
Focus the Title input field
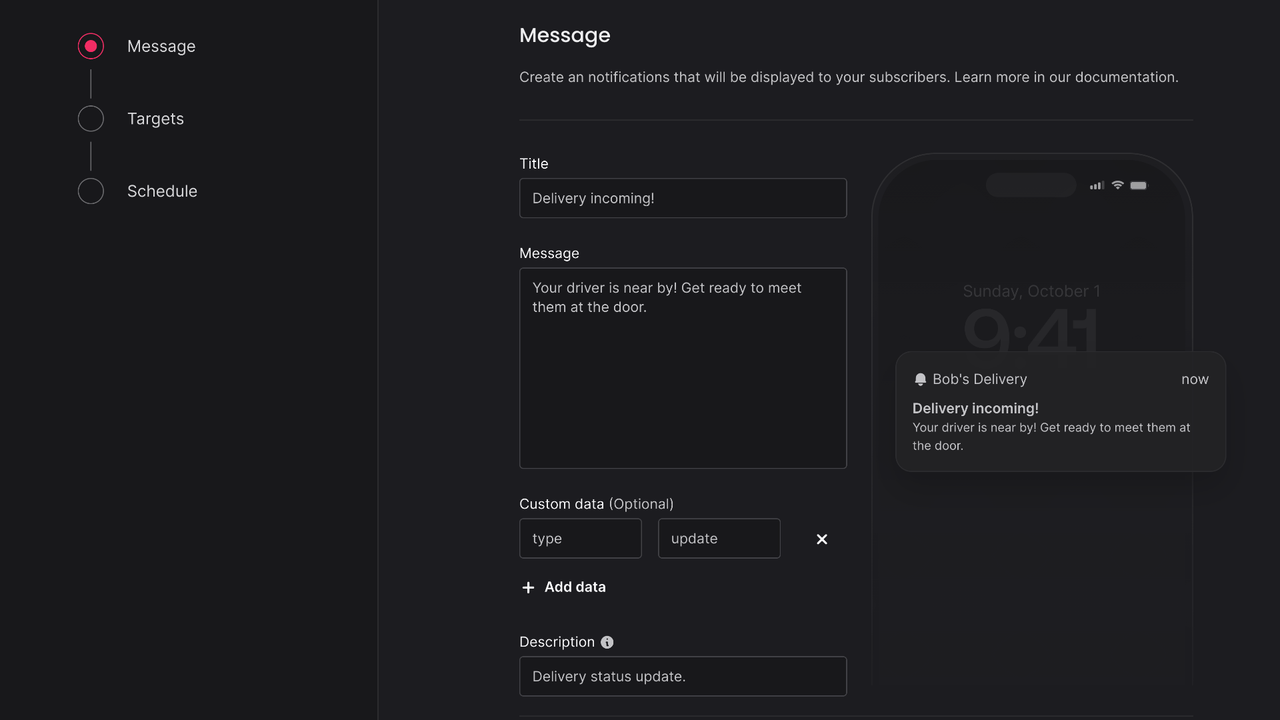(x=683, y=198)
